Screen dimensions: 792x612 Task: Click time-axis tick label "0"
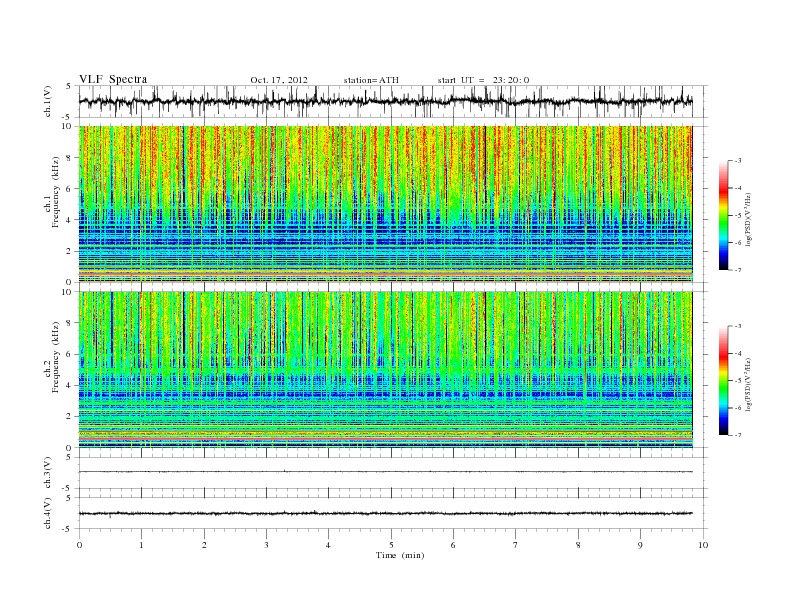(79, 545)
